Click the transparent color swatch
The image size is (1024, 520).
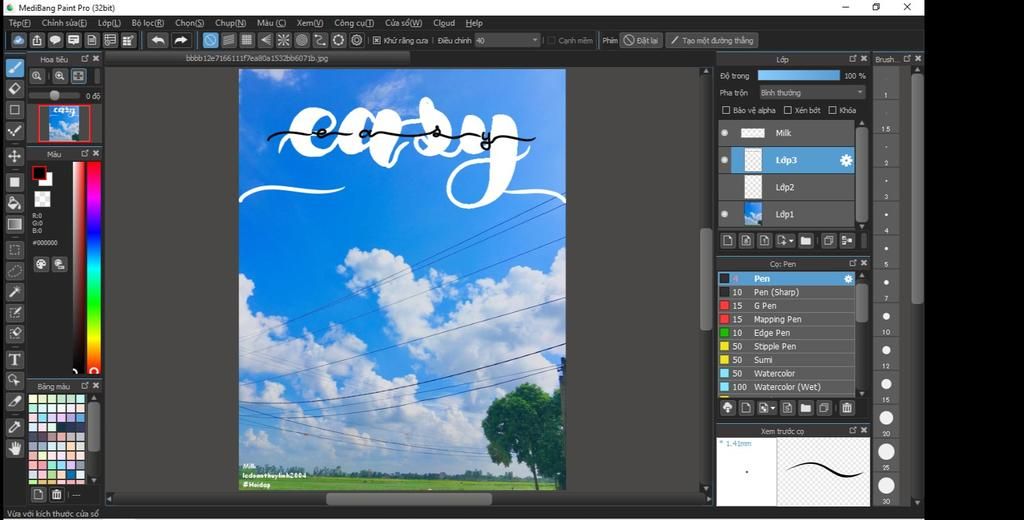coord(42,198)
